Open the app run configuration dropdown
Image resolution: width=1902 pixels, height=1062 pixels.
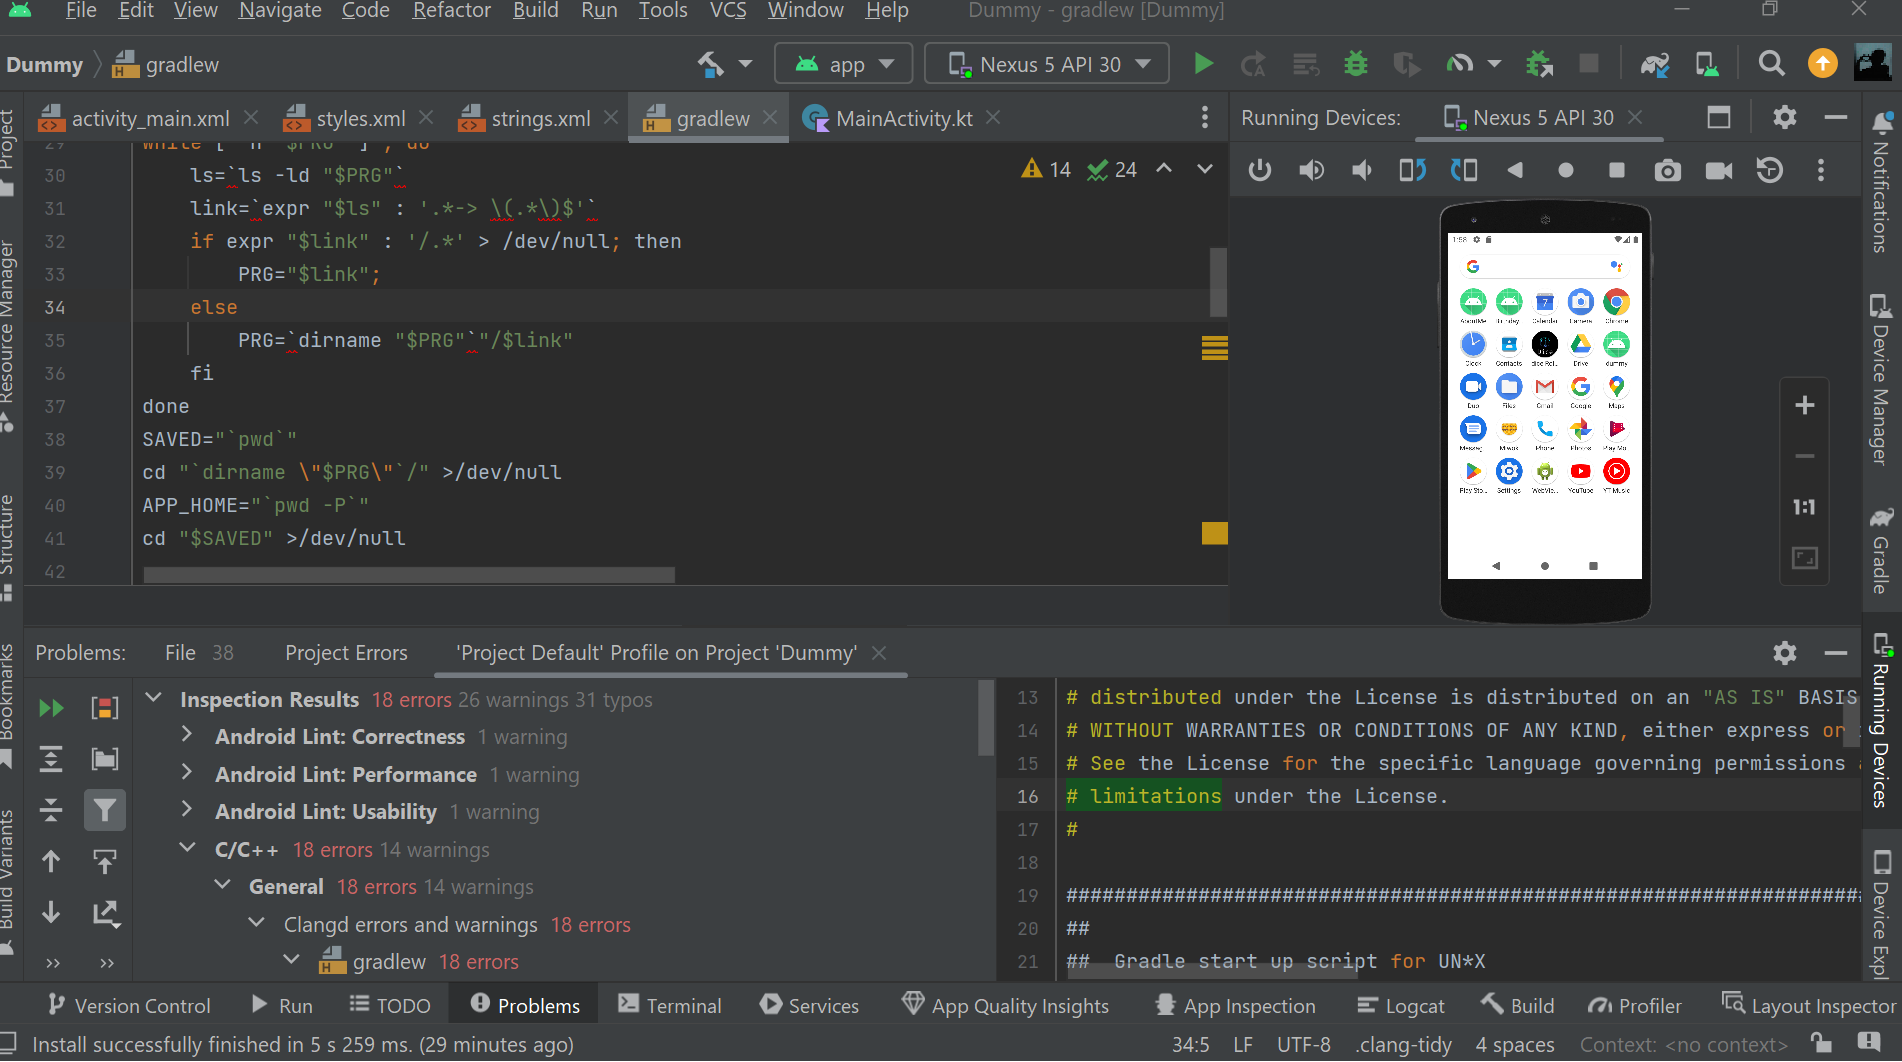click(843, 65)
